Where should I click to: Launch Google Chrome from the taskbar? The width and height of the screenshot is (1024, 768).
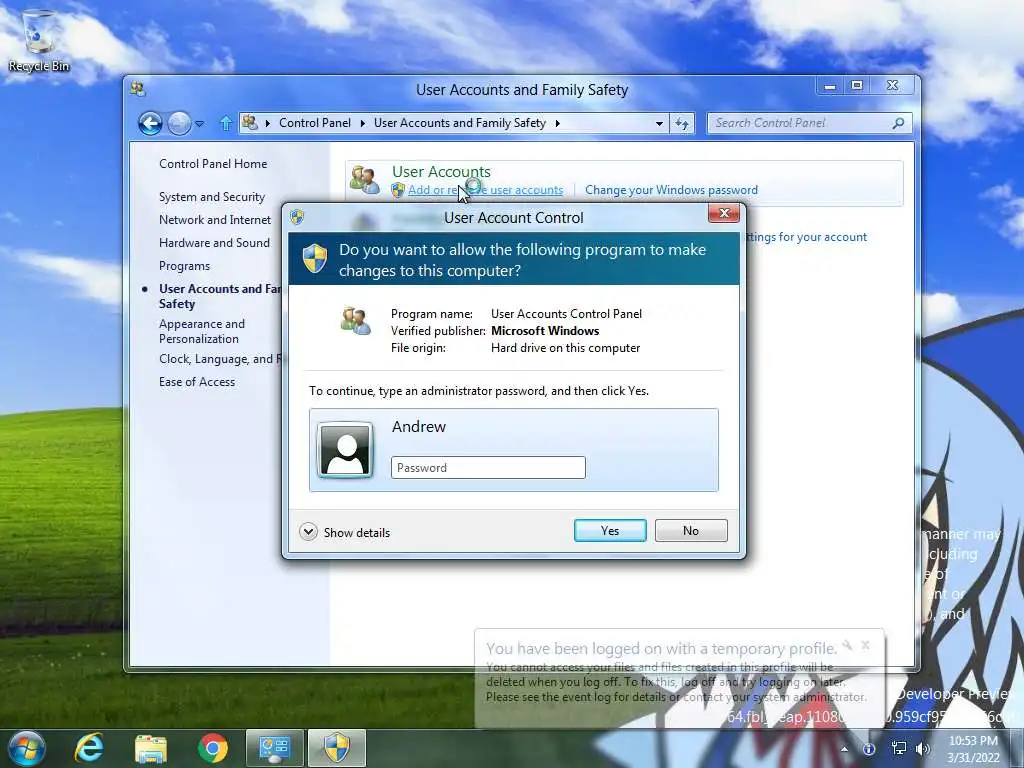point(213,748)
